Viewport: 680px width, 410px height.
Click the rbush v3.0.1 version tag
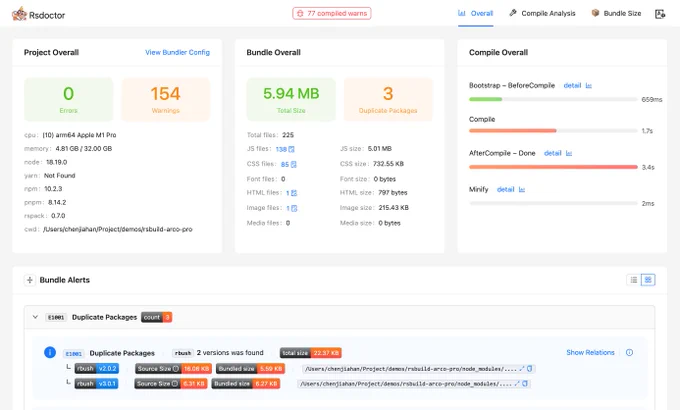(96, 384)
